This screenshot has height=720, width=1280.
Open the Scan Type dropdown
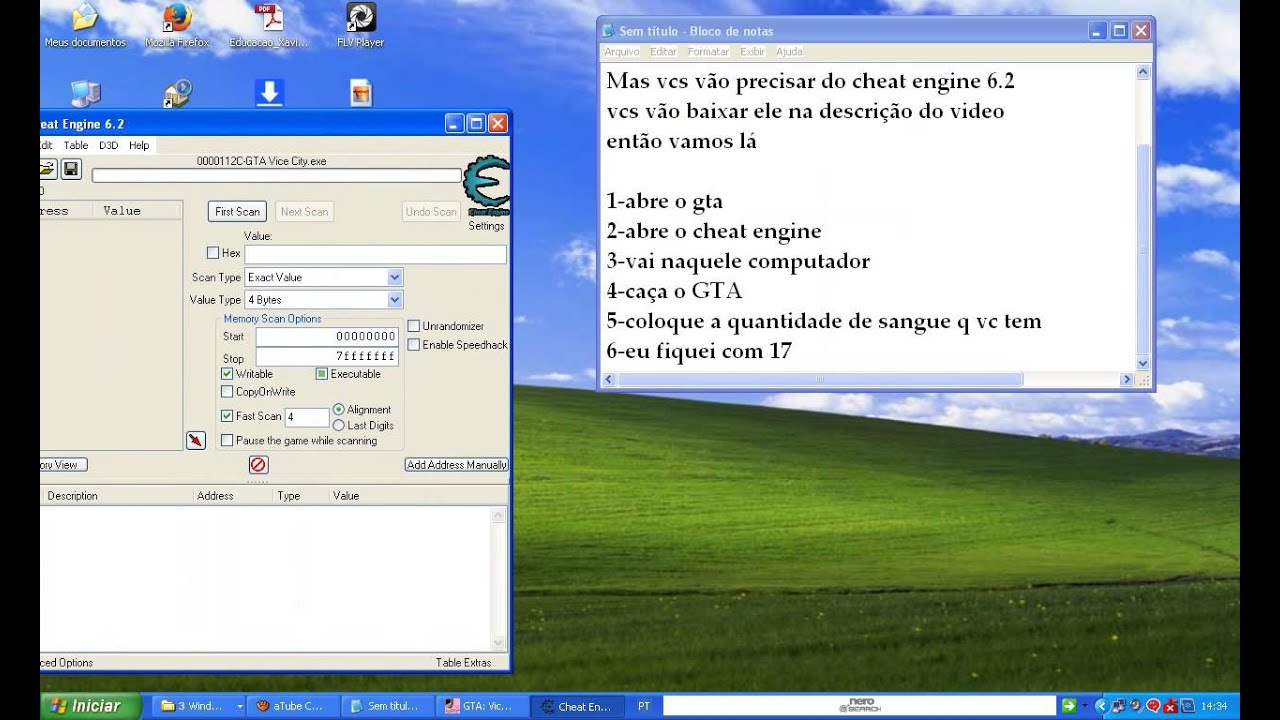(394, 277)
